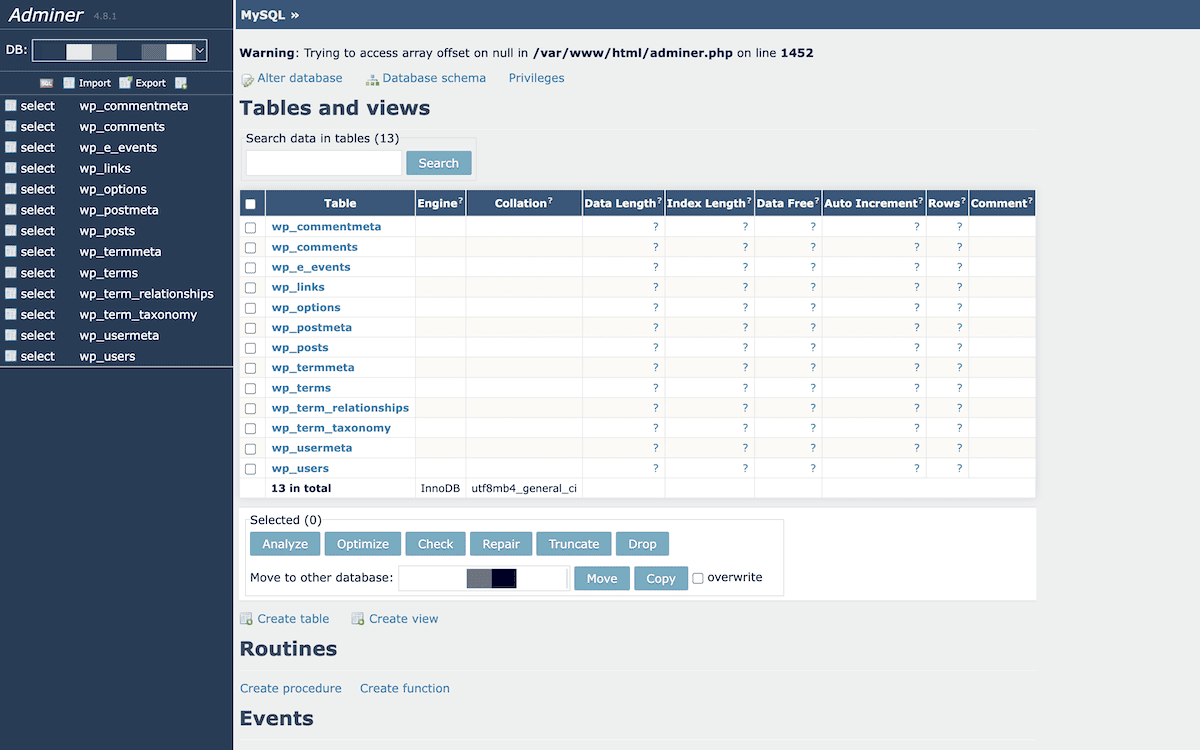The height and width of the screenshot is (750, 1200).
Task: Check the wp_commentmeta row checkbox
Action: click(x=250, y=228)
